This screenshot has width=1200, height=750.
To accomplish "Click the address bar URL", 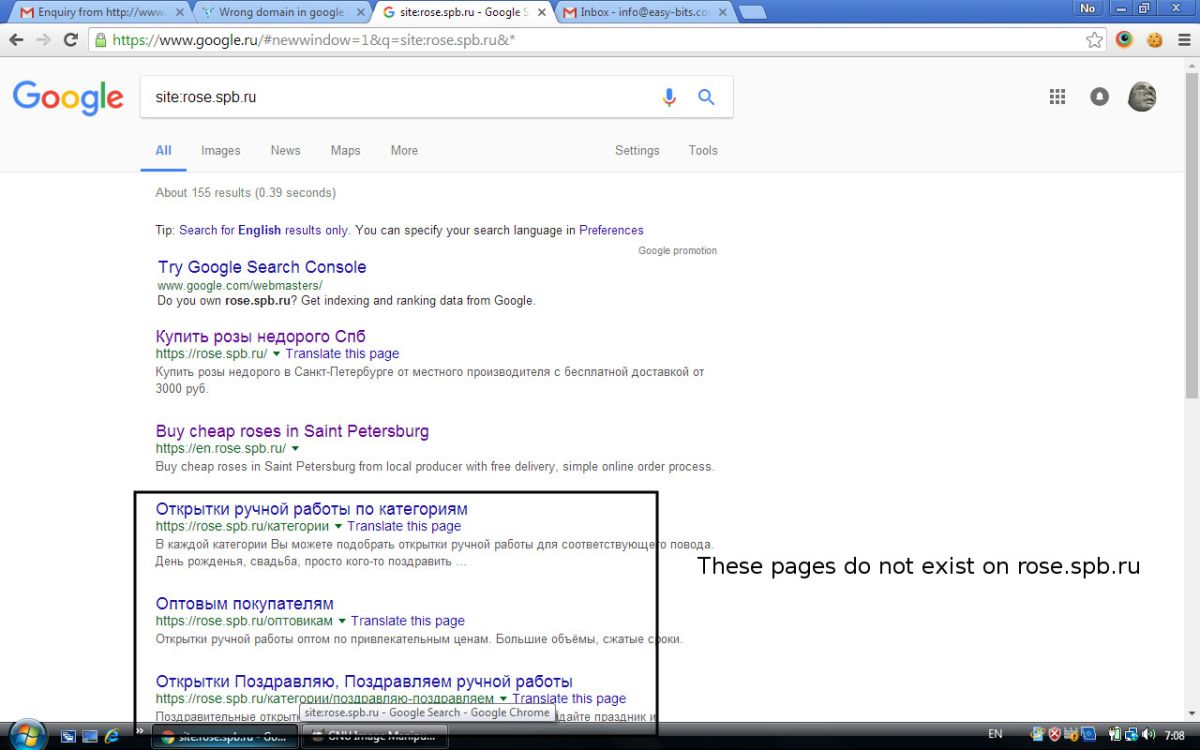I will (313, 40).
